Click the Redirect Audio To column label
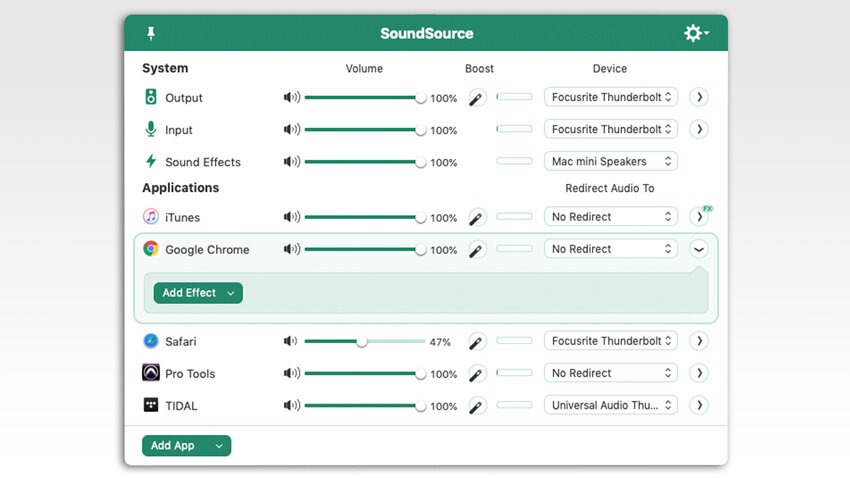The height and width of the screenshot is (478, 850). coord(610,188)
